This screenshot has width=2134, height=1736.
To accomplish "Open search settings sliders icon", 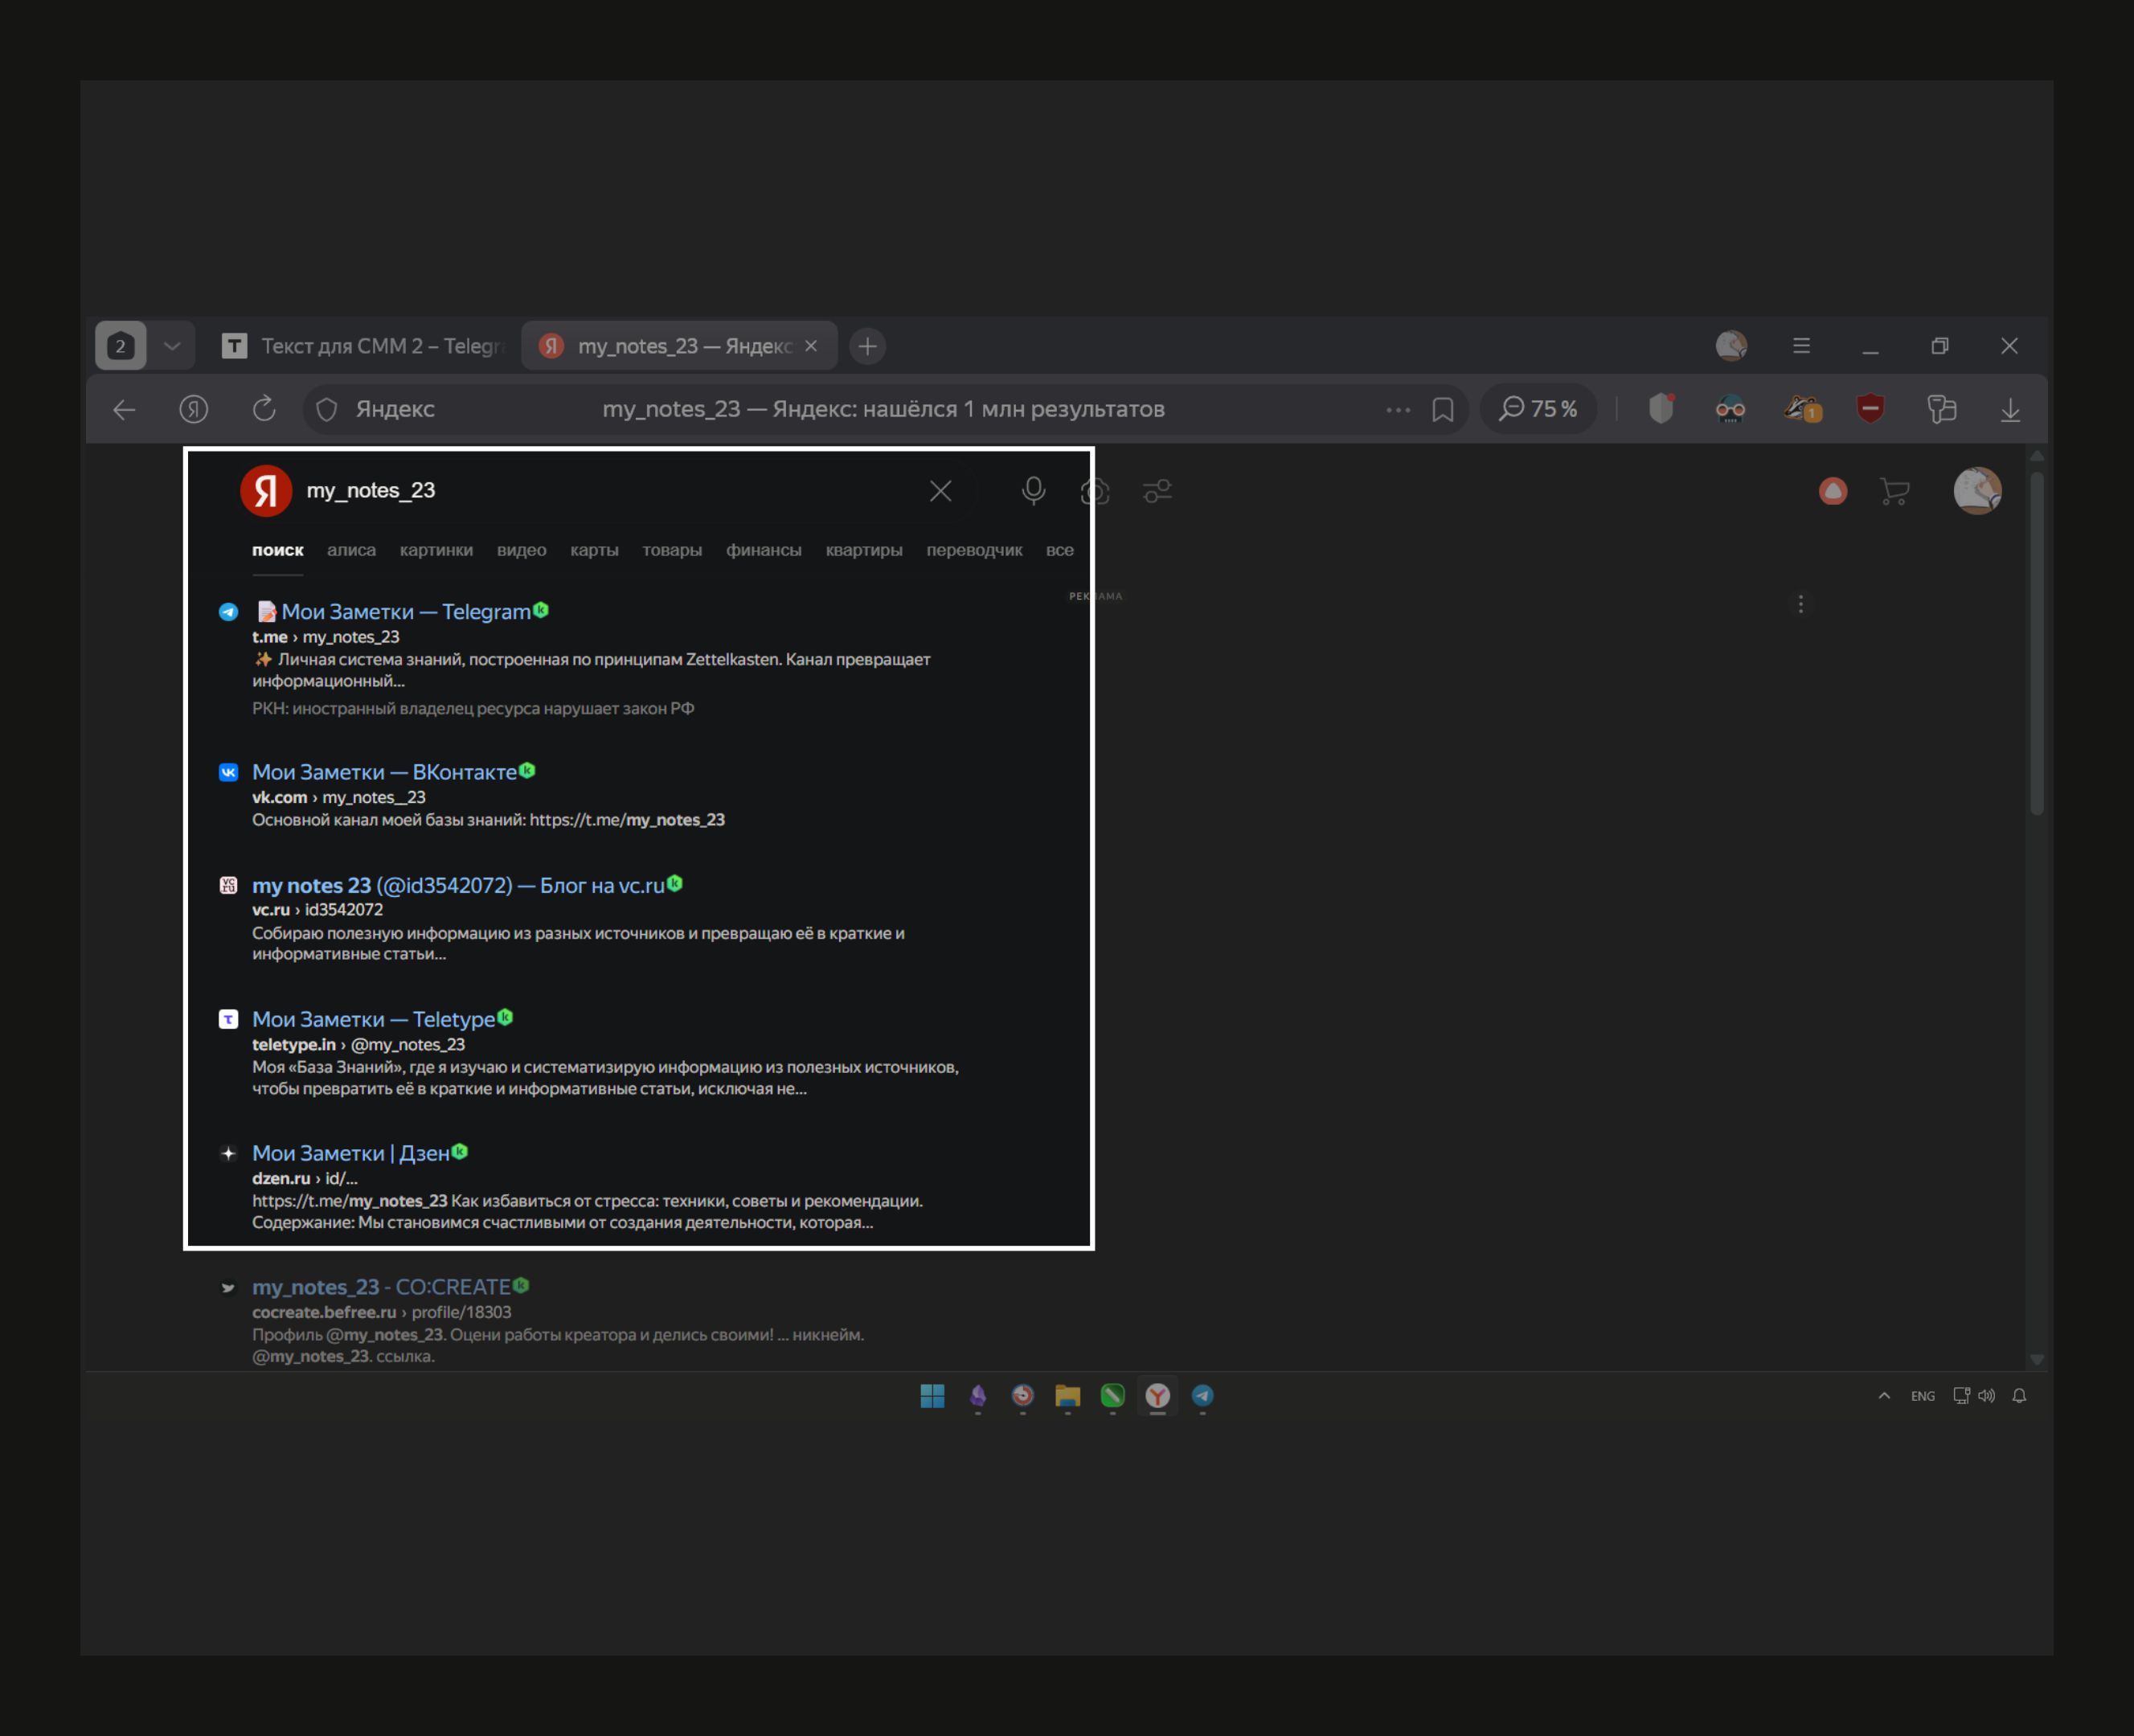I will click(x=1157, y=491).
